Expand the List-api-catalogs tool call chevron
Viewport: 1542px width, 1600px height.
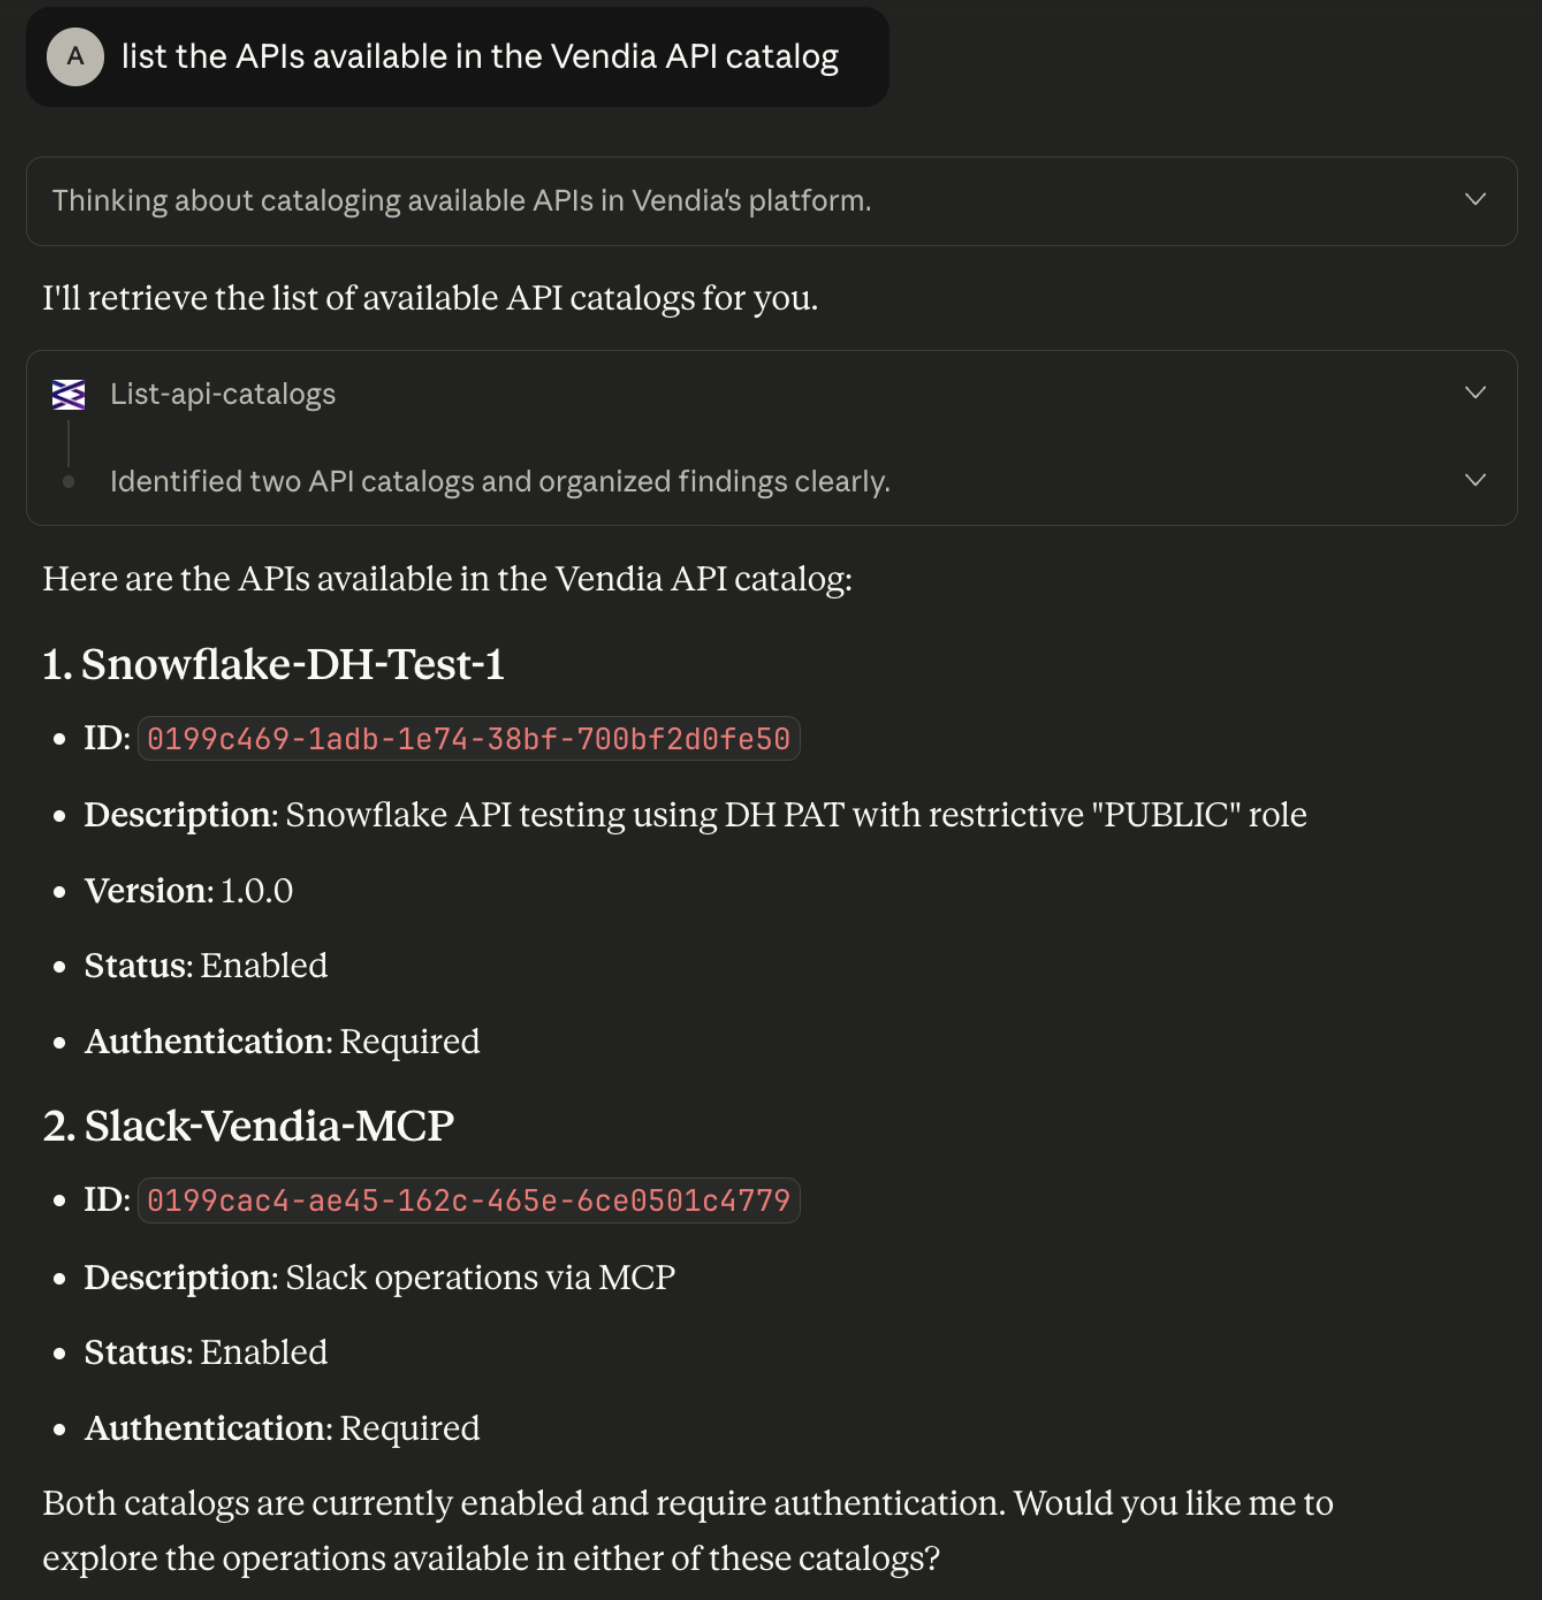tap(1475, 393)
